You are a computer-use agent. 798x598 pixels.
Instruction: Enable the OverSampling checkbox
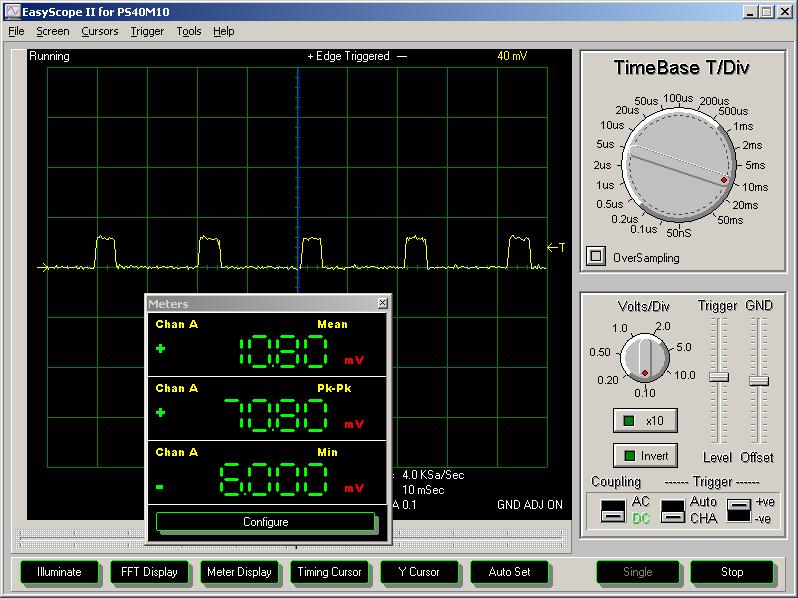click(x=596, y=256)
